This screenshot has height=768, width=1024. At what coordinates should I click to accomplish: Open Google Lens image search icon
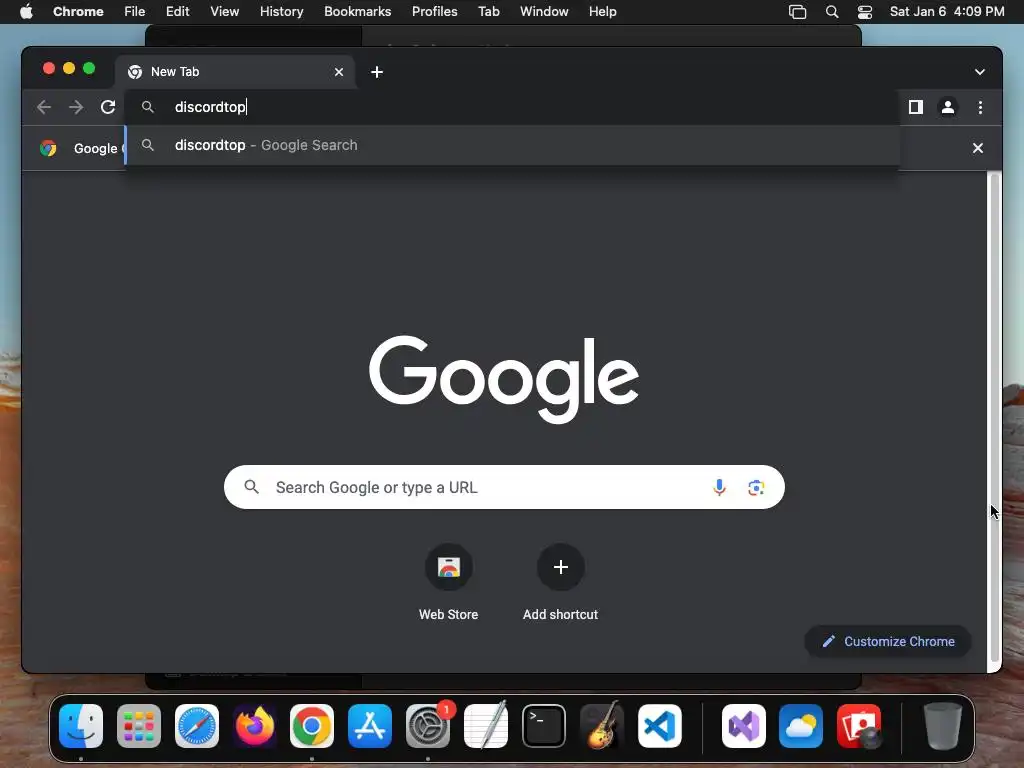pyautogui.click(x=756, y=487)
